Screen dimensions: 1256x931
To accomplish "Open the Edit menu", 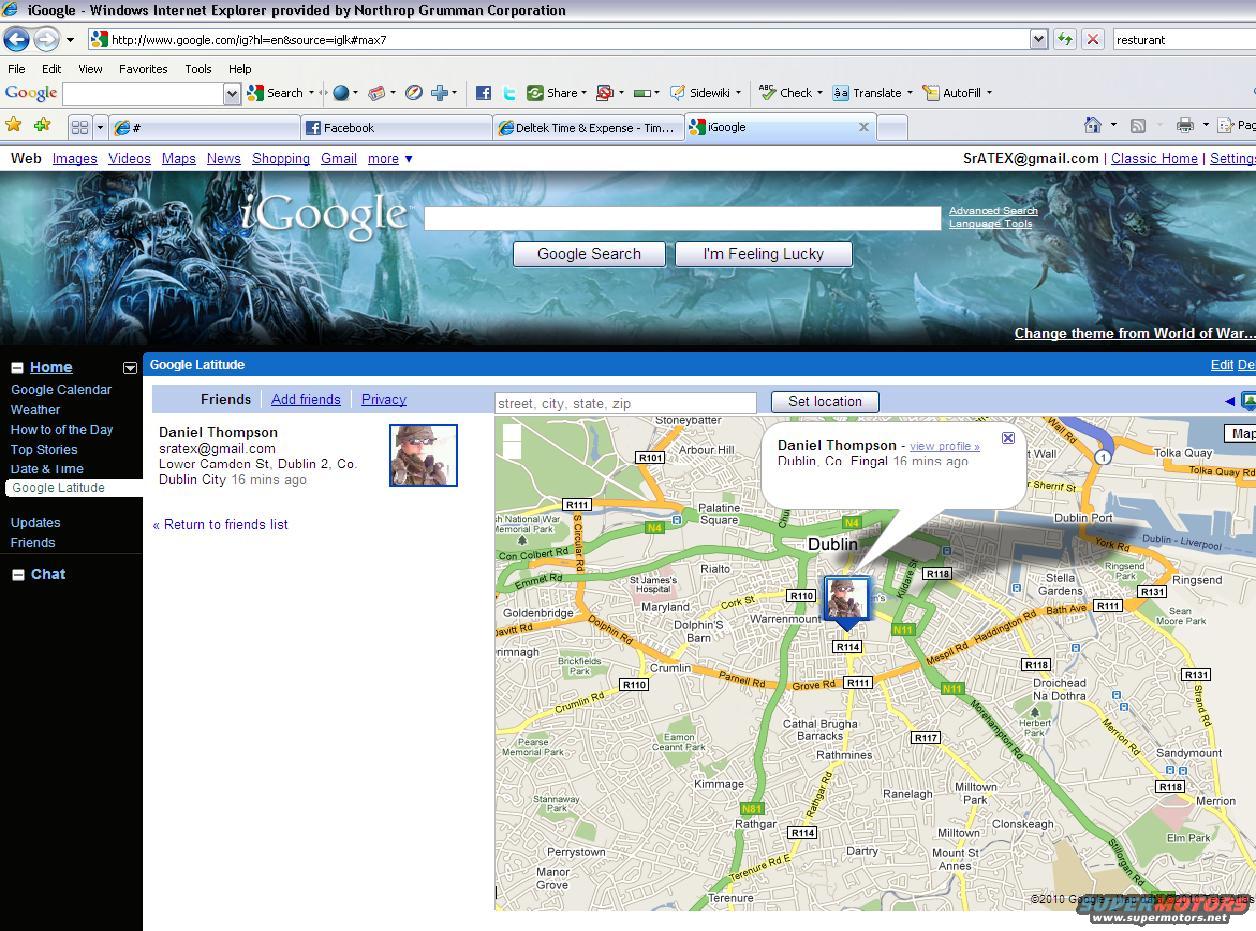I will coord(51,69).
